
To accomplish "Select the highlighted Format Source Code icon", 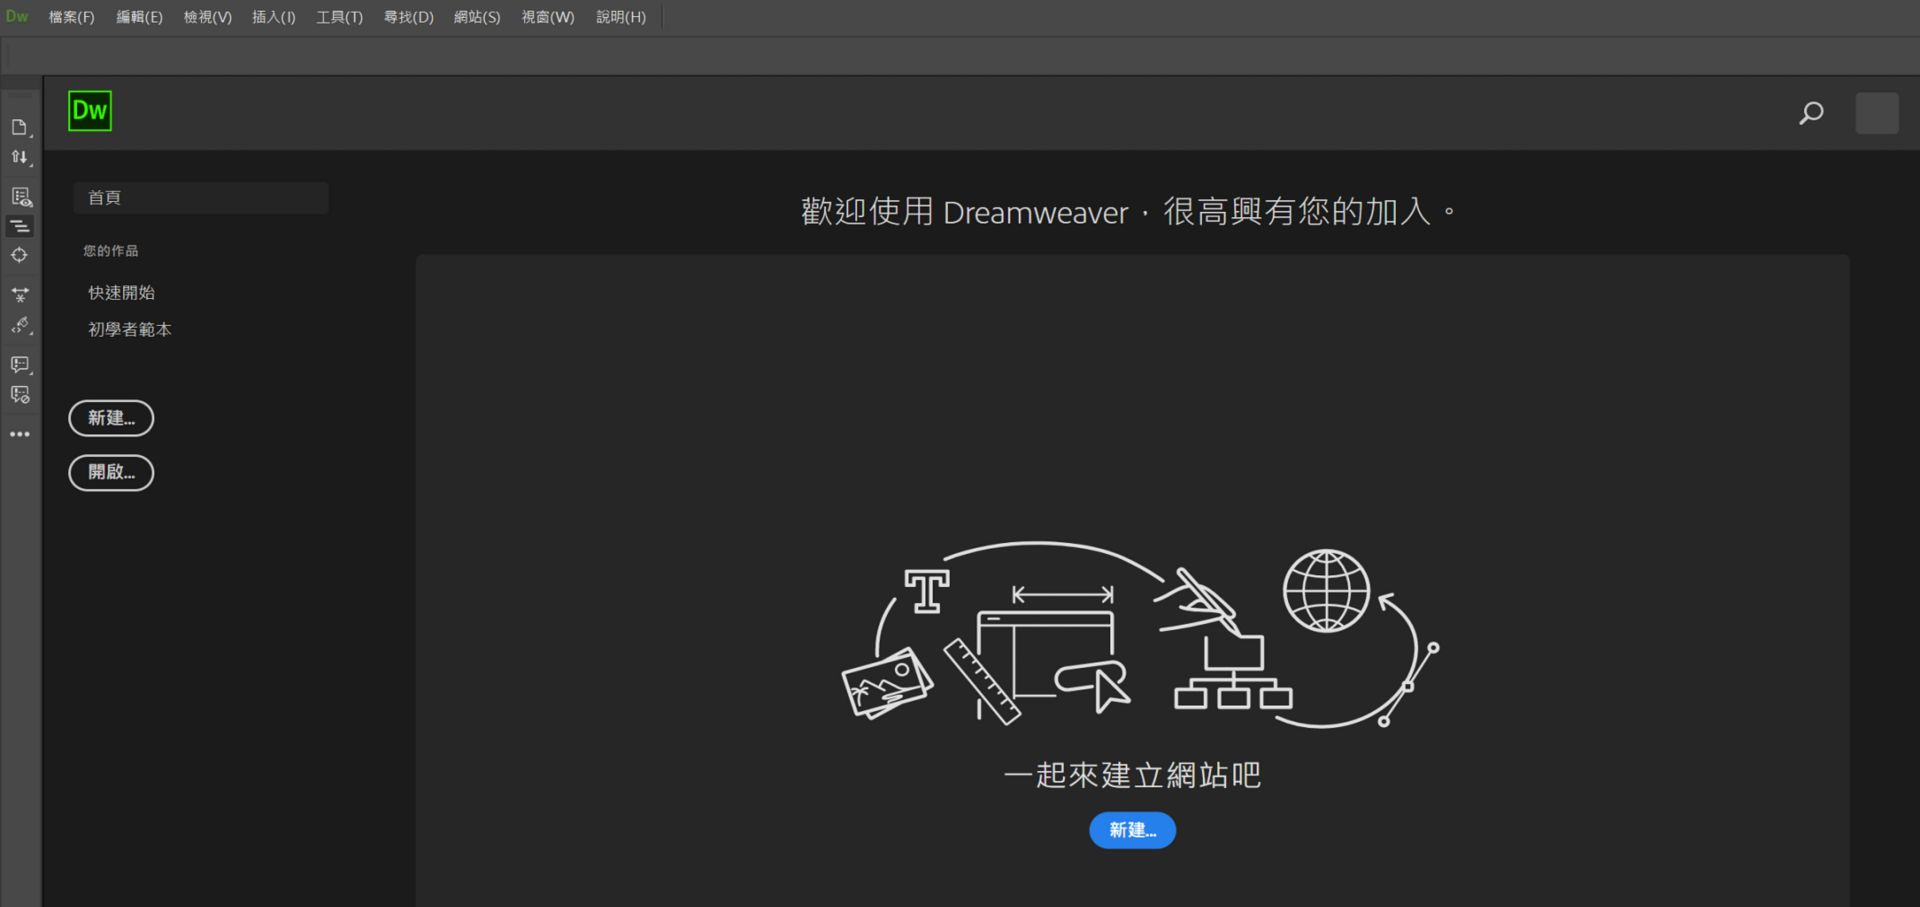I will (x=20, y=226).
